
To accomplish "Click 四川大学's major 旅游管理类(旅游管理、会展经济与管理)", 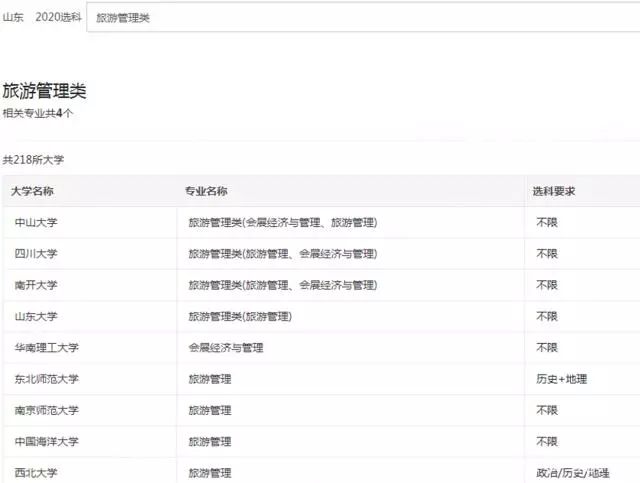I will pos(282,254).
